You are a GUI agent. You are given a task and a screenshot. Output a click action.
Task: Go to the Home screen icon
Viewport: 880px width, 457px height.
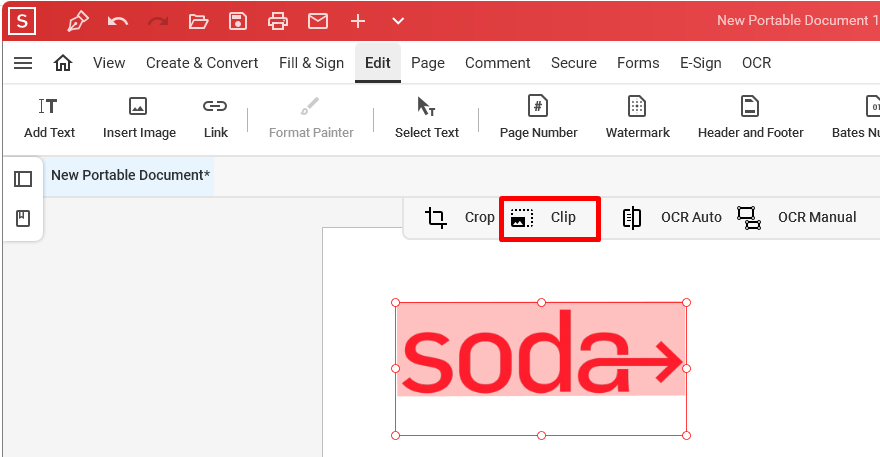click(63, 63)
